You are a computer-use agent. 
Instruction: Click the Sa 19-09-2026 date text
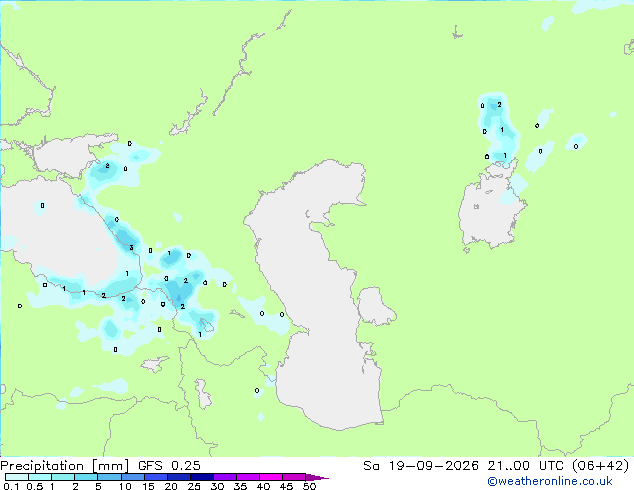click(421, 466)
